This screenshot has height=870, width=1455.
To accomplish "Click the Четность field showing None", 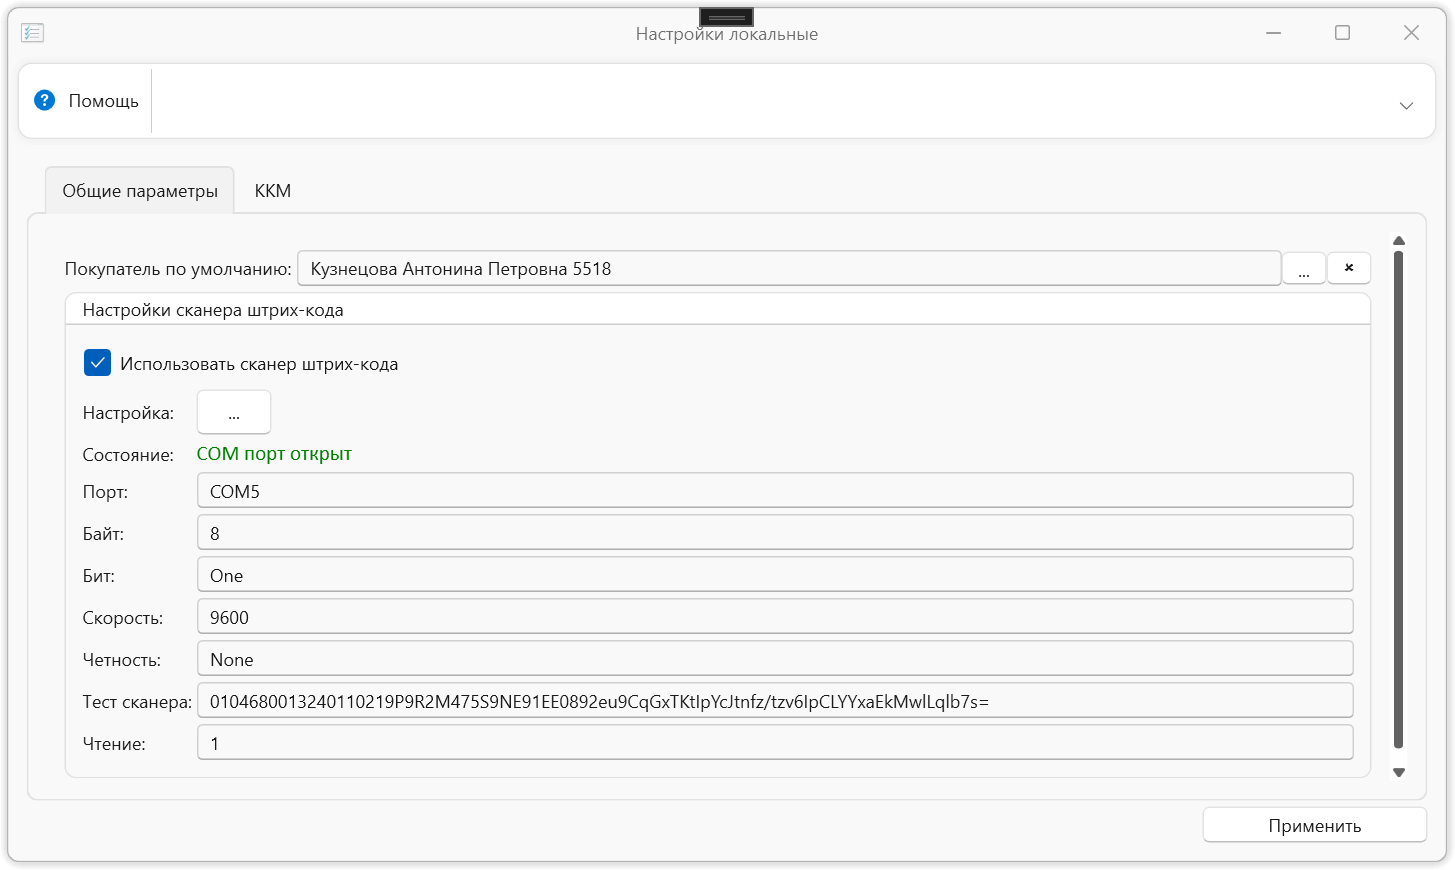I will 774,659.
